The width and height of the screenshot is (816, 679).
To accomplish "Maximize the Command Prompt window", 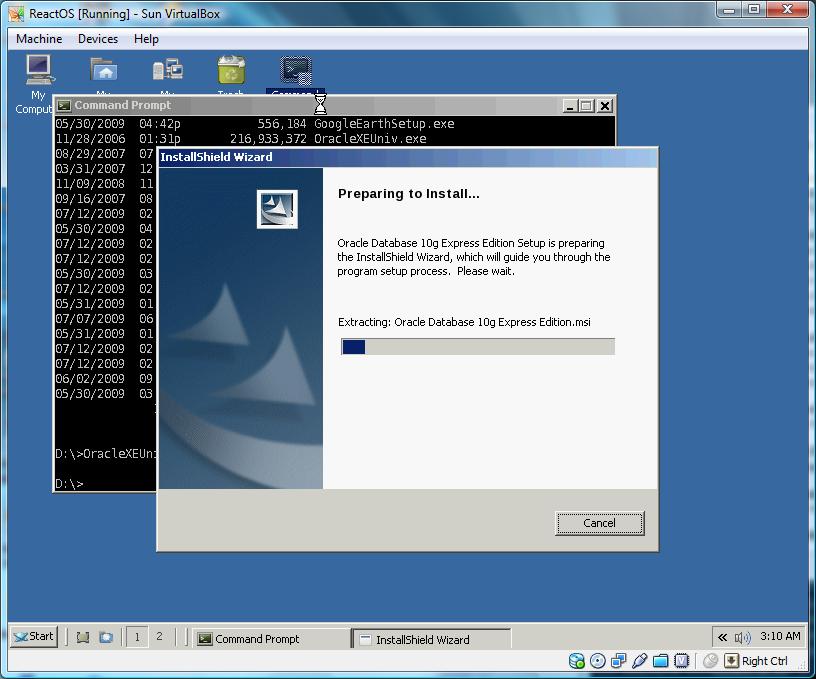I will point(586,106).
